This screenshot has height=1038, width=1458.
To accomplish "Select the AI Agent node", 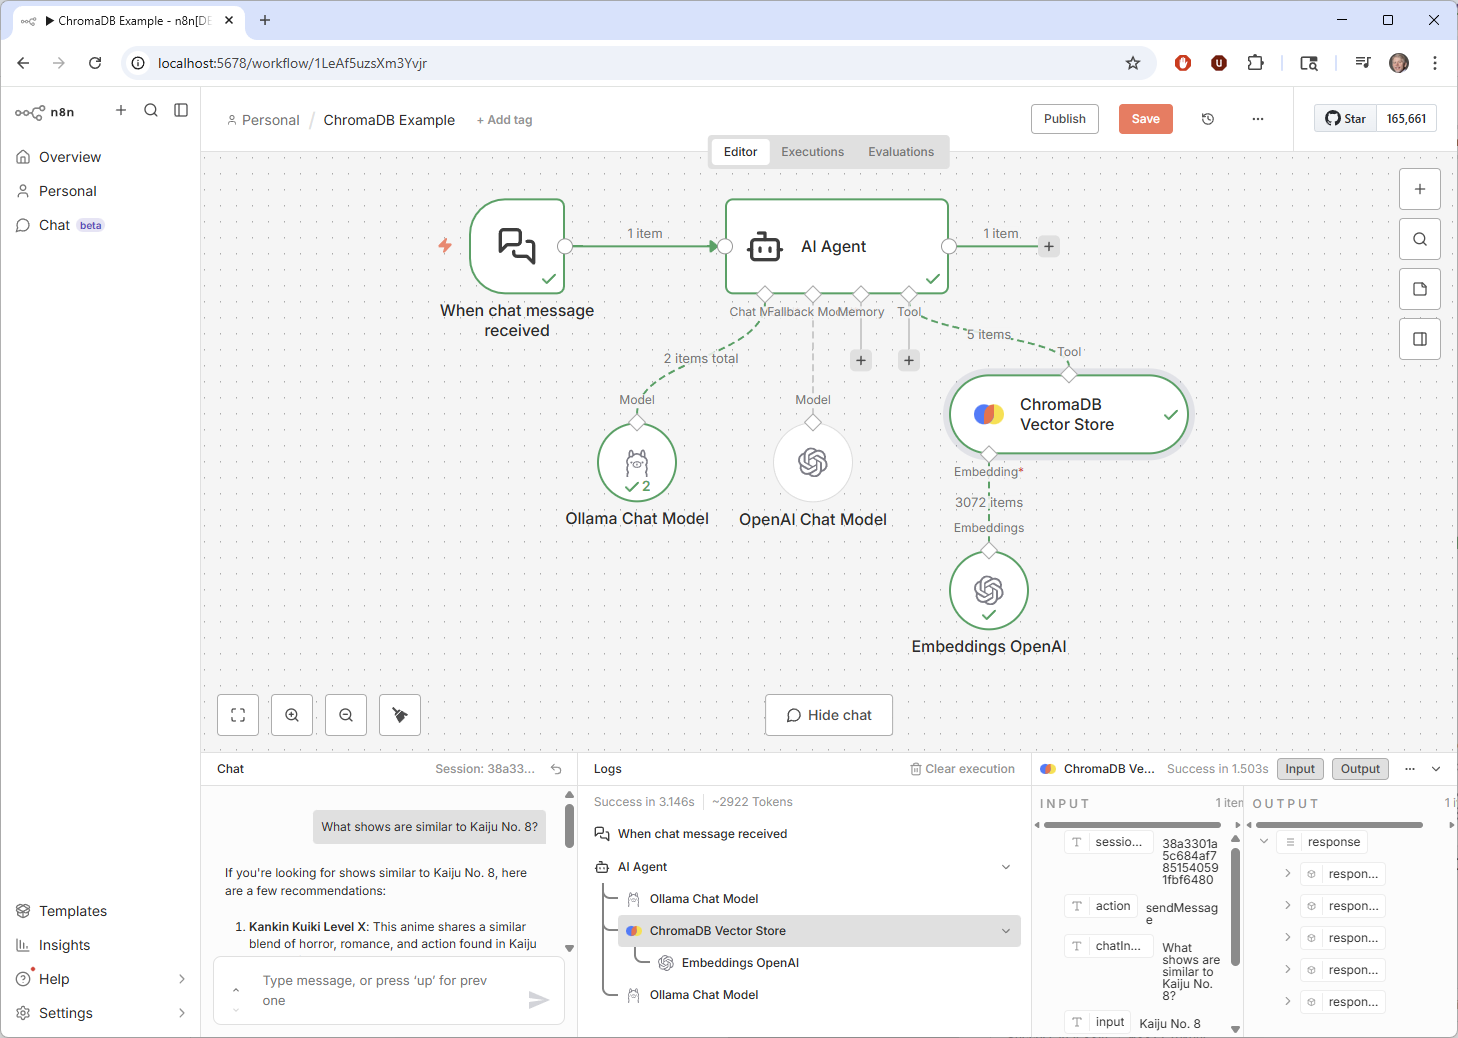I will [837, 246].
